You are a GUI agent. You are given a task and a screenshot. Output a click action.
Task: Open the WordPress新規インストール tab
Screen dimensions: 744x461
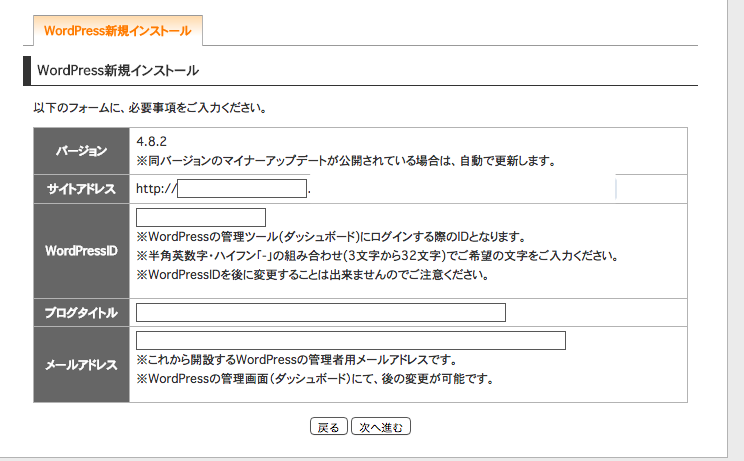point(118,31)
